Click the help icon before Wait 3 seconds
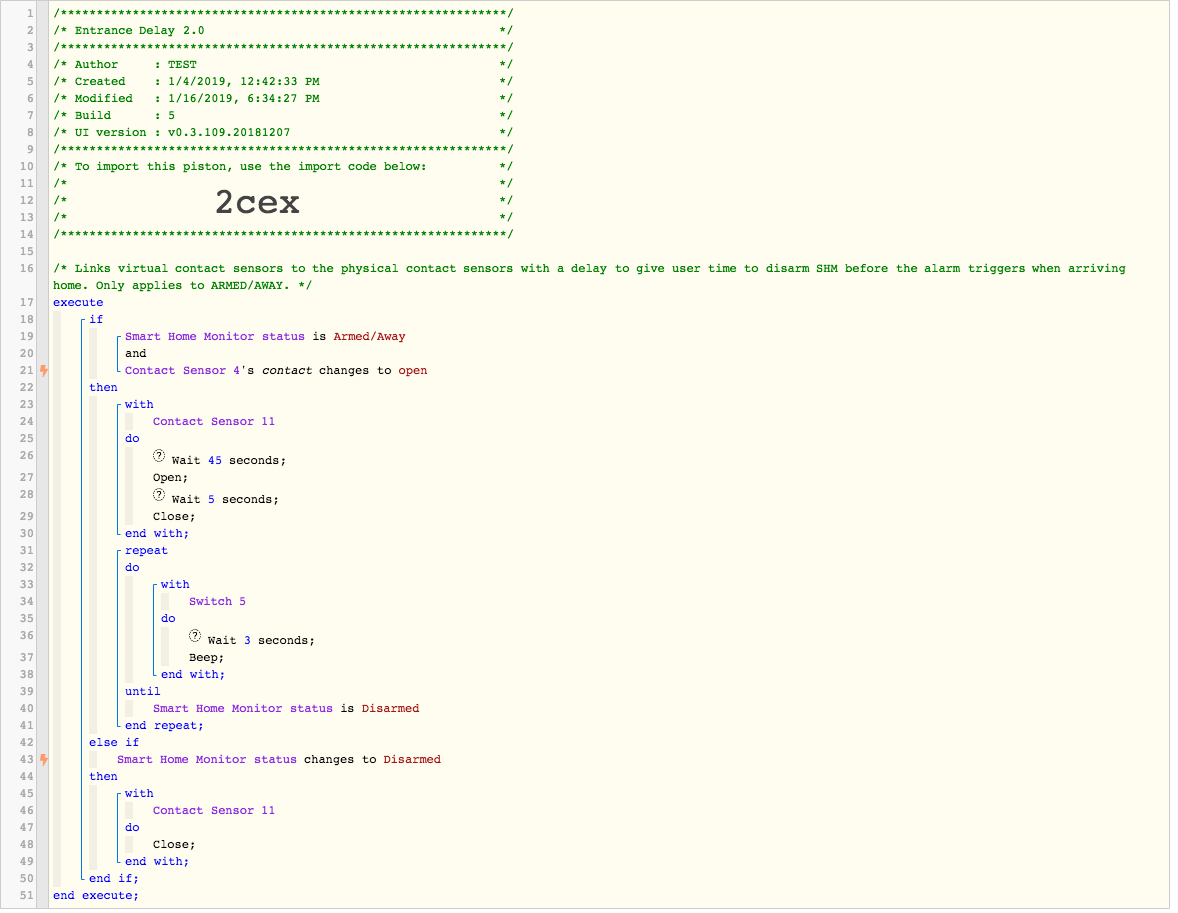1178x913 pixels. tap(195, 636)
